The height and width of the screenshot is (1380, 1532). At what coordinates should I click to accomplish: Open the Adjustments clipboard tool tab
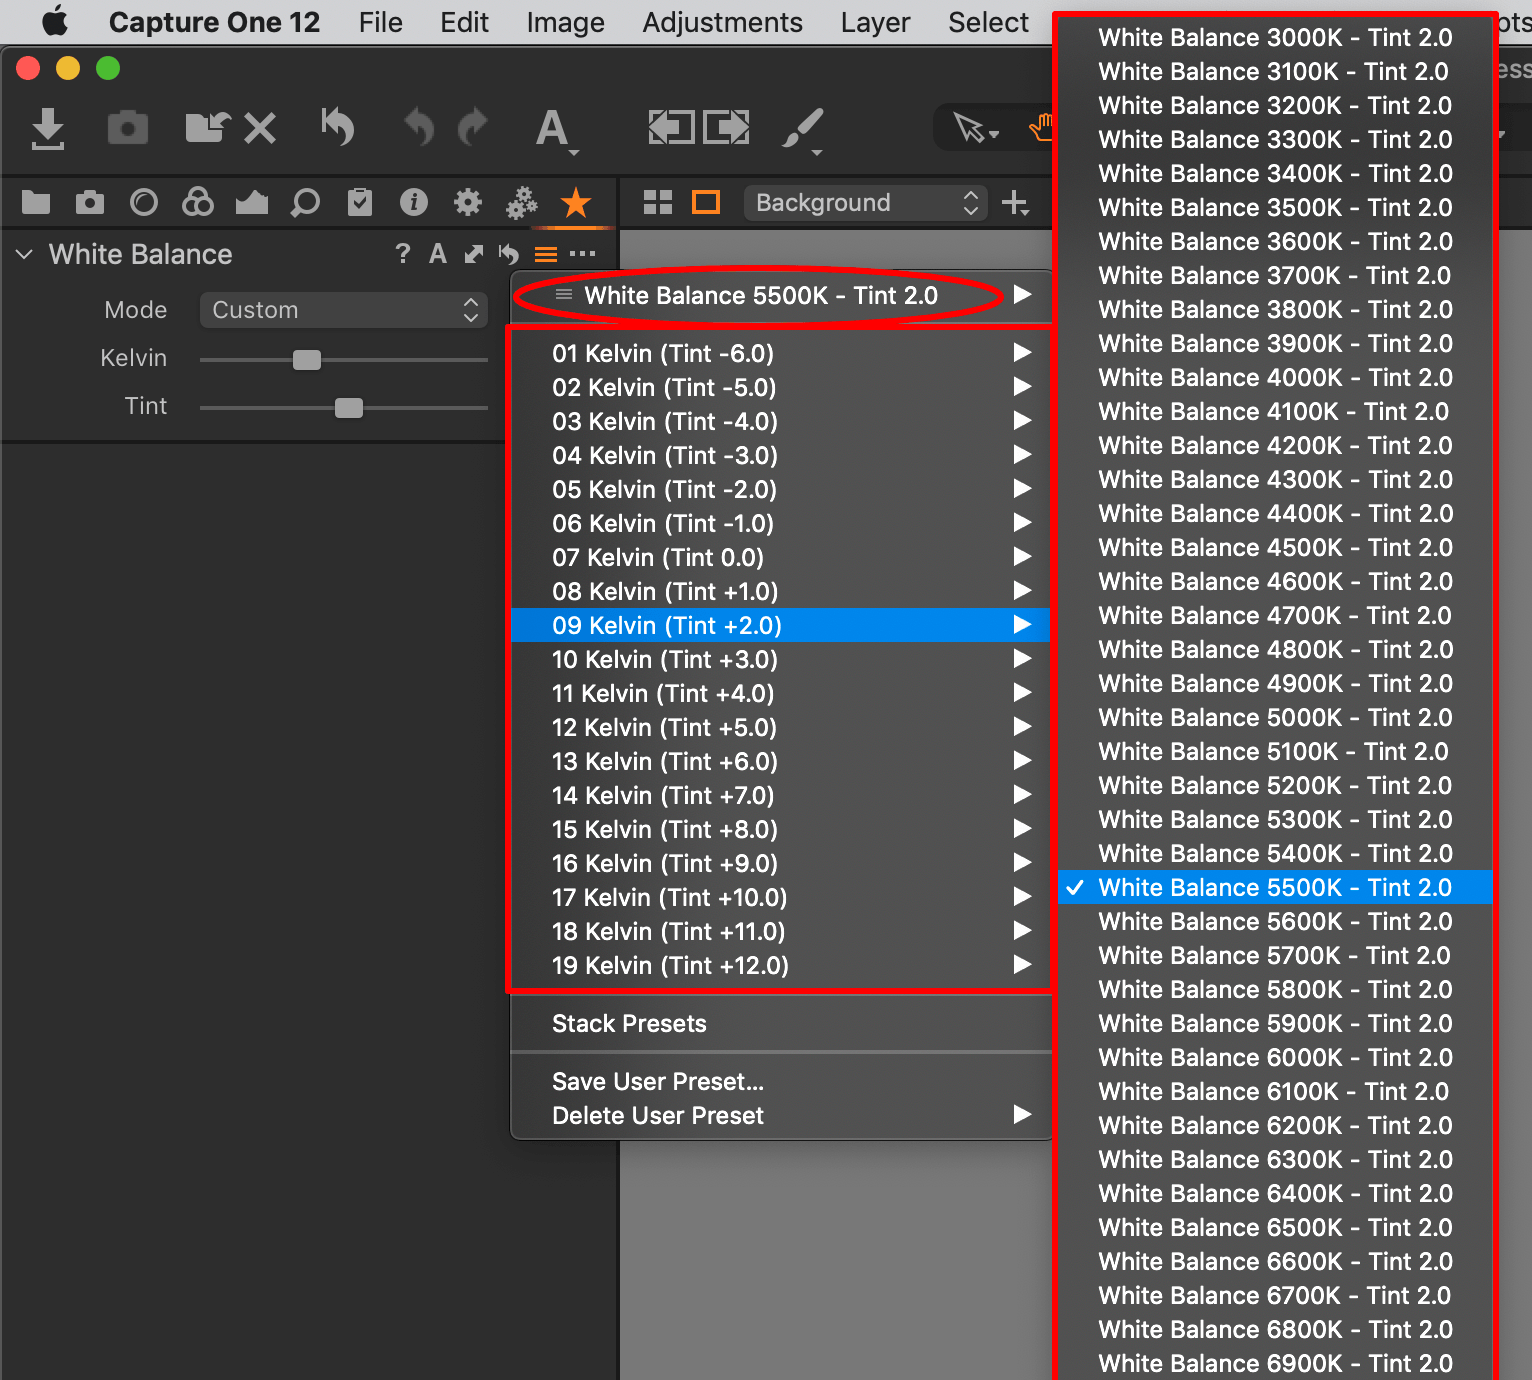[360, 203]
